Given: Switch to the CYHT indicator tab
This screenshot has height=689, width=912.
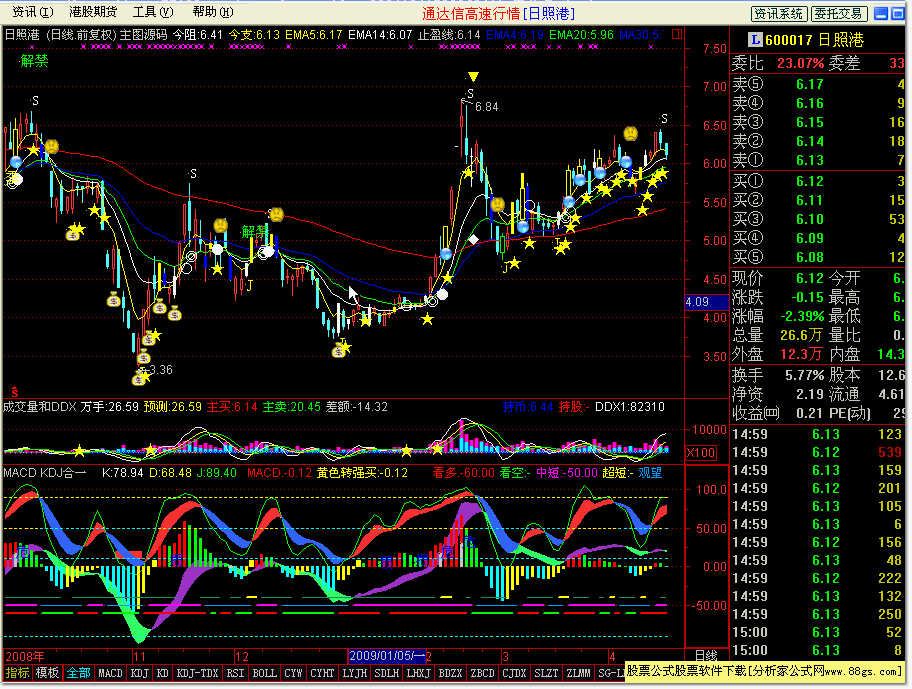Looking at the screenshot, I should coord(322,673).
